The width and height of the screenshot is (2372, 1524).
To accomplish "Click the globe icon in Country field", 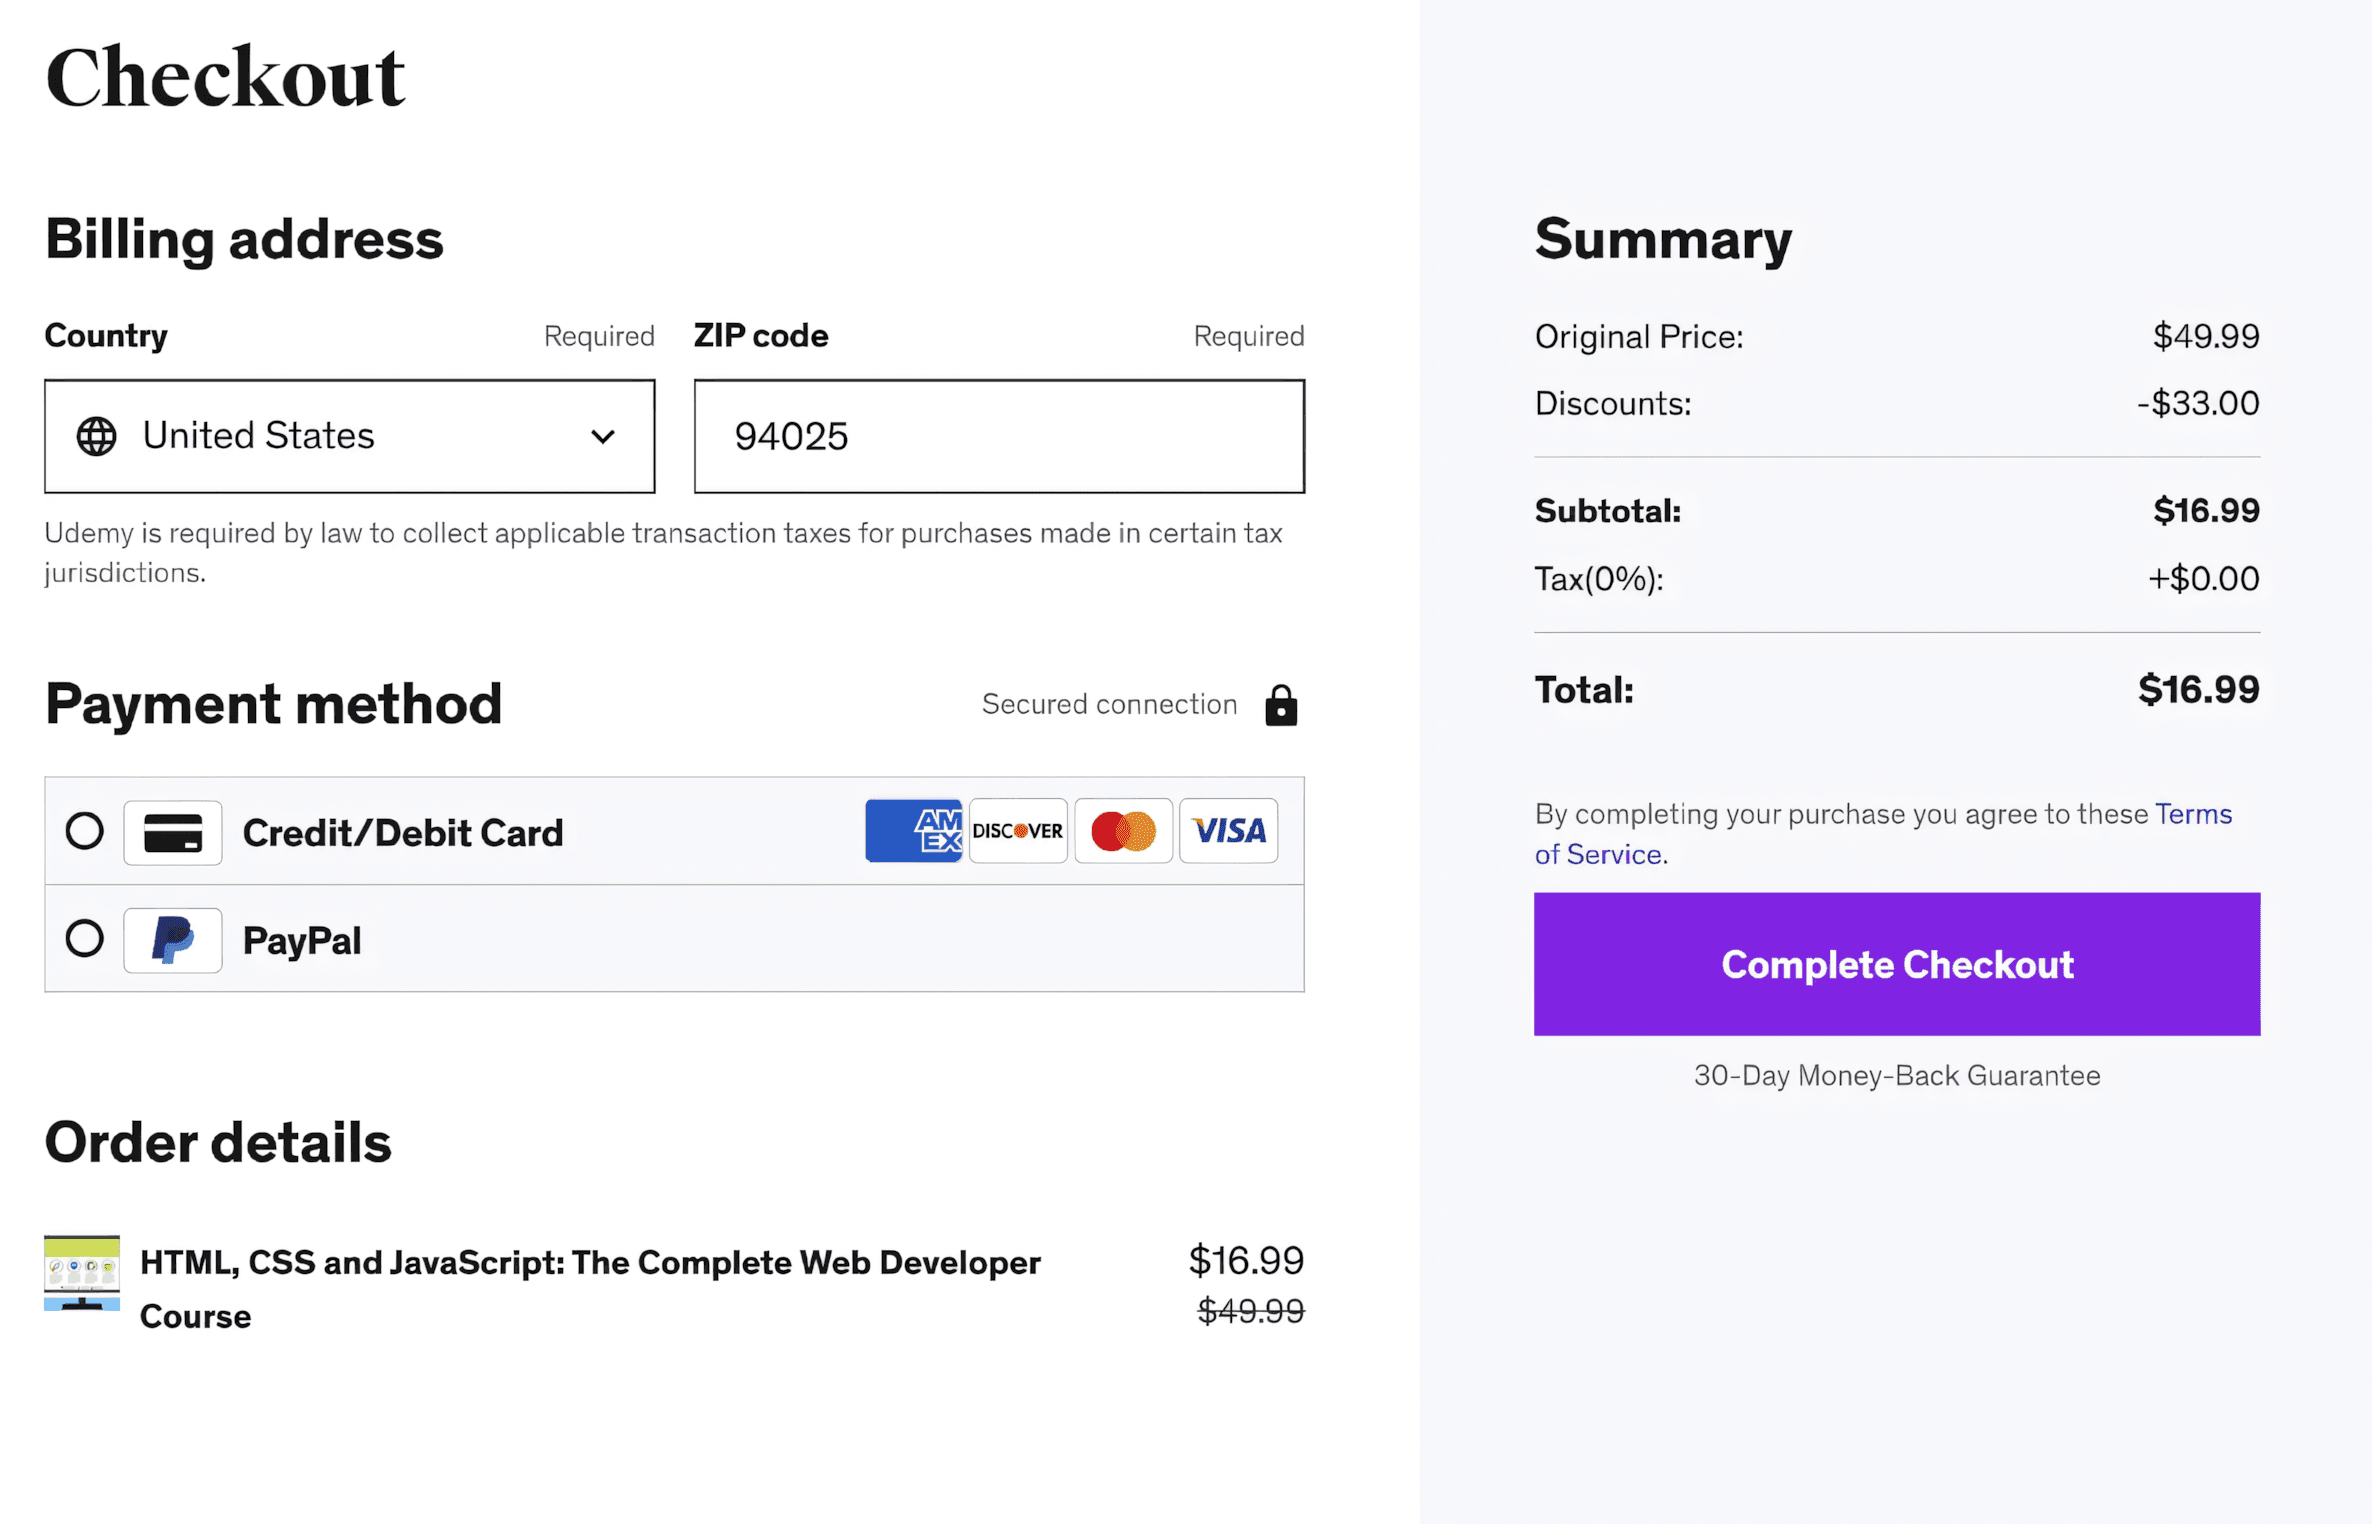I will (x=97, y=437).
